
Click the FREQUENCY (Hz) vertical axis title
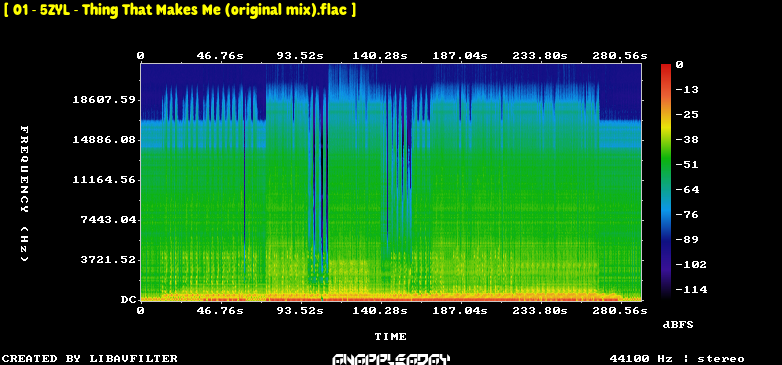click(x=24, y=193)
